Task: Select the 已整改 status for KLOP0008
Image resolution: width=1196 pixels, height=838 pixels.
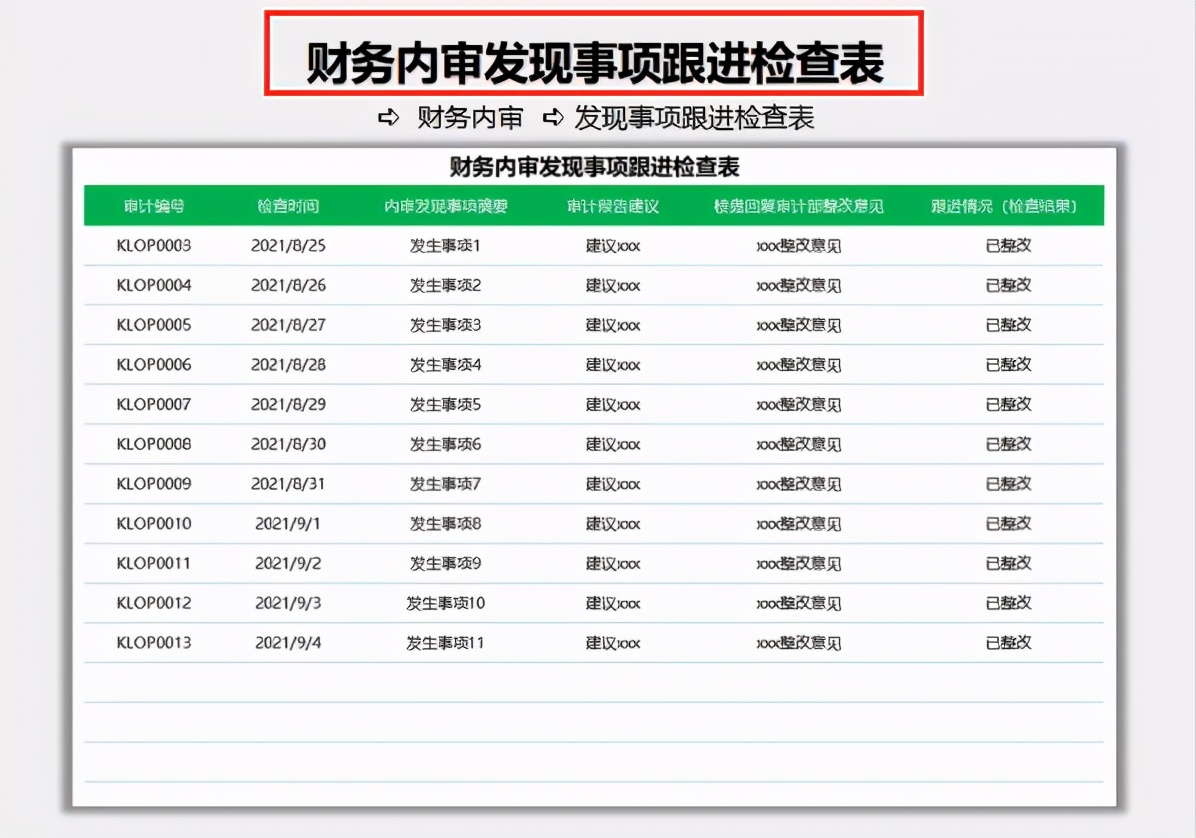Action: point(1007,444)
